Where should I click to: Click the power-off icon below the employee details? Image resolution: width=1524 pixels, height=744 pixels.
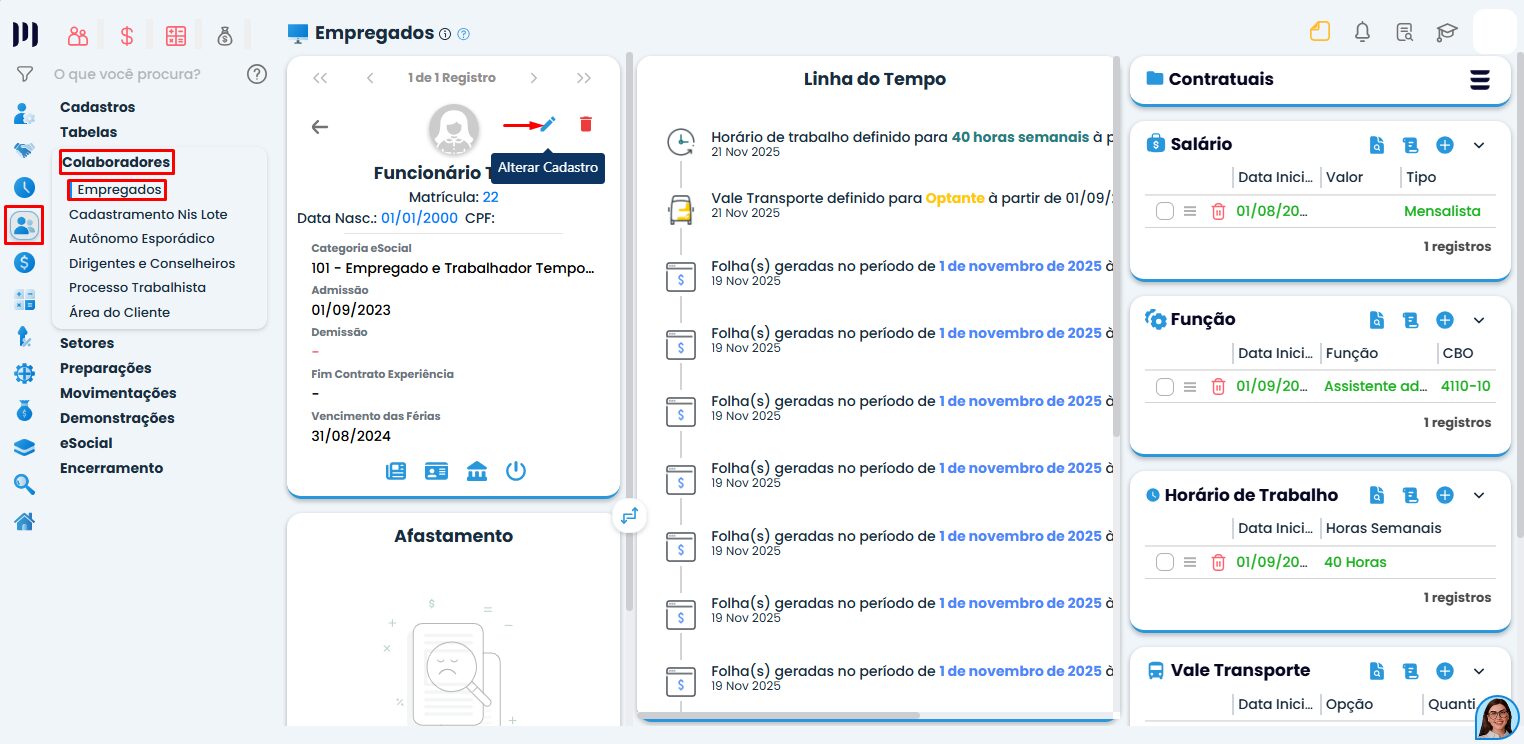516,470
